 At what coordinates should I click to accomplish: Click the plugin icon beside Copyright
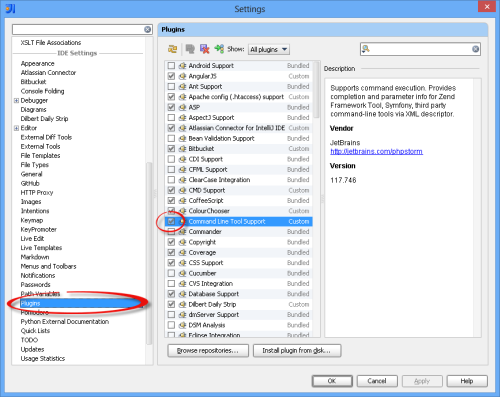coord(182,242)
